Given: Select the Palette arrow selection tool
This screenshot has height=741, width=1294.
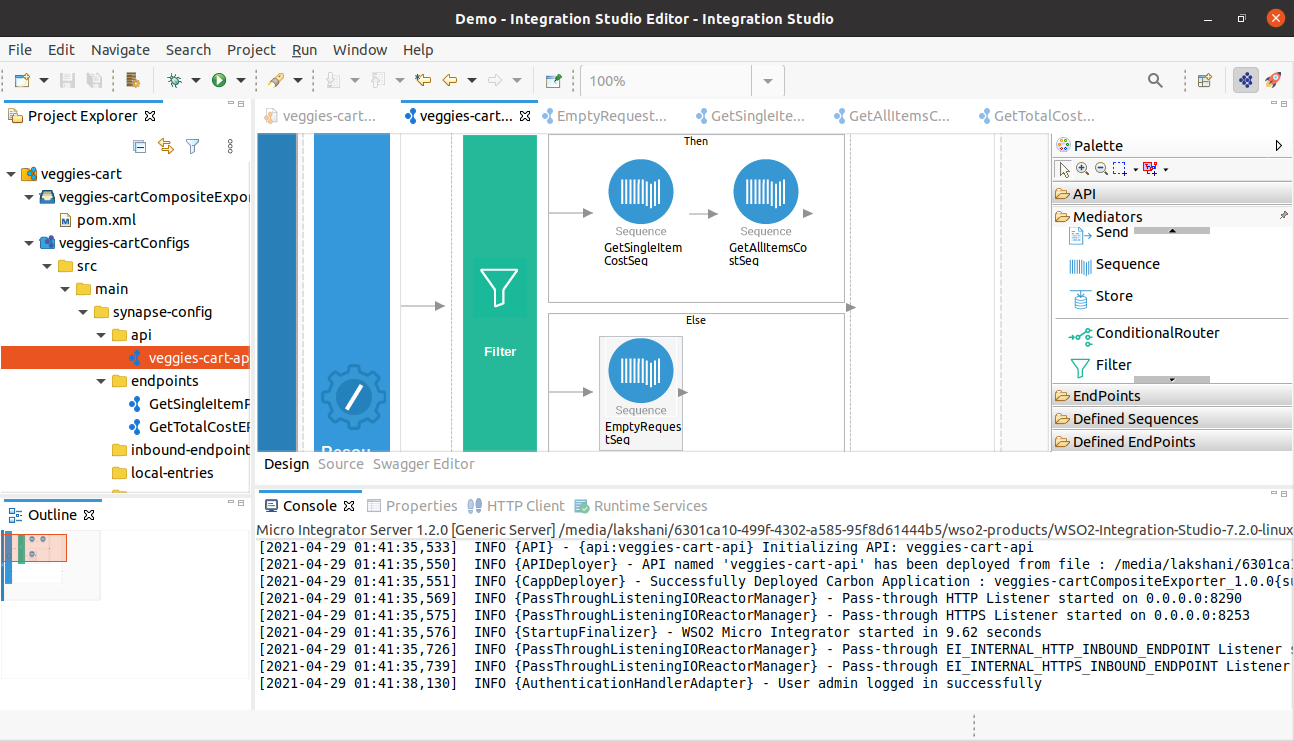Looking at the screenshot, I should click(x=1065, y=169).
